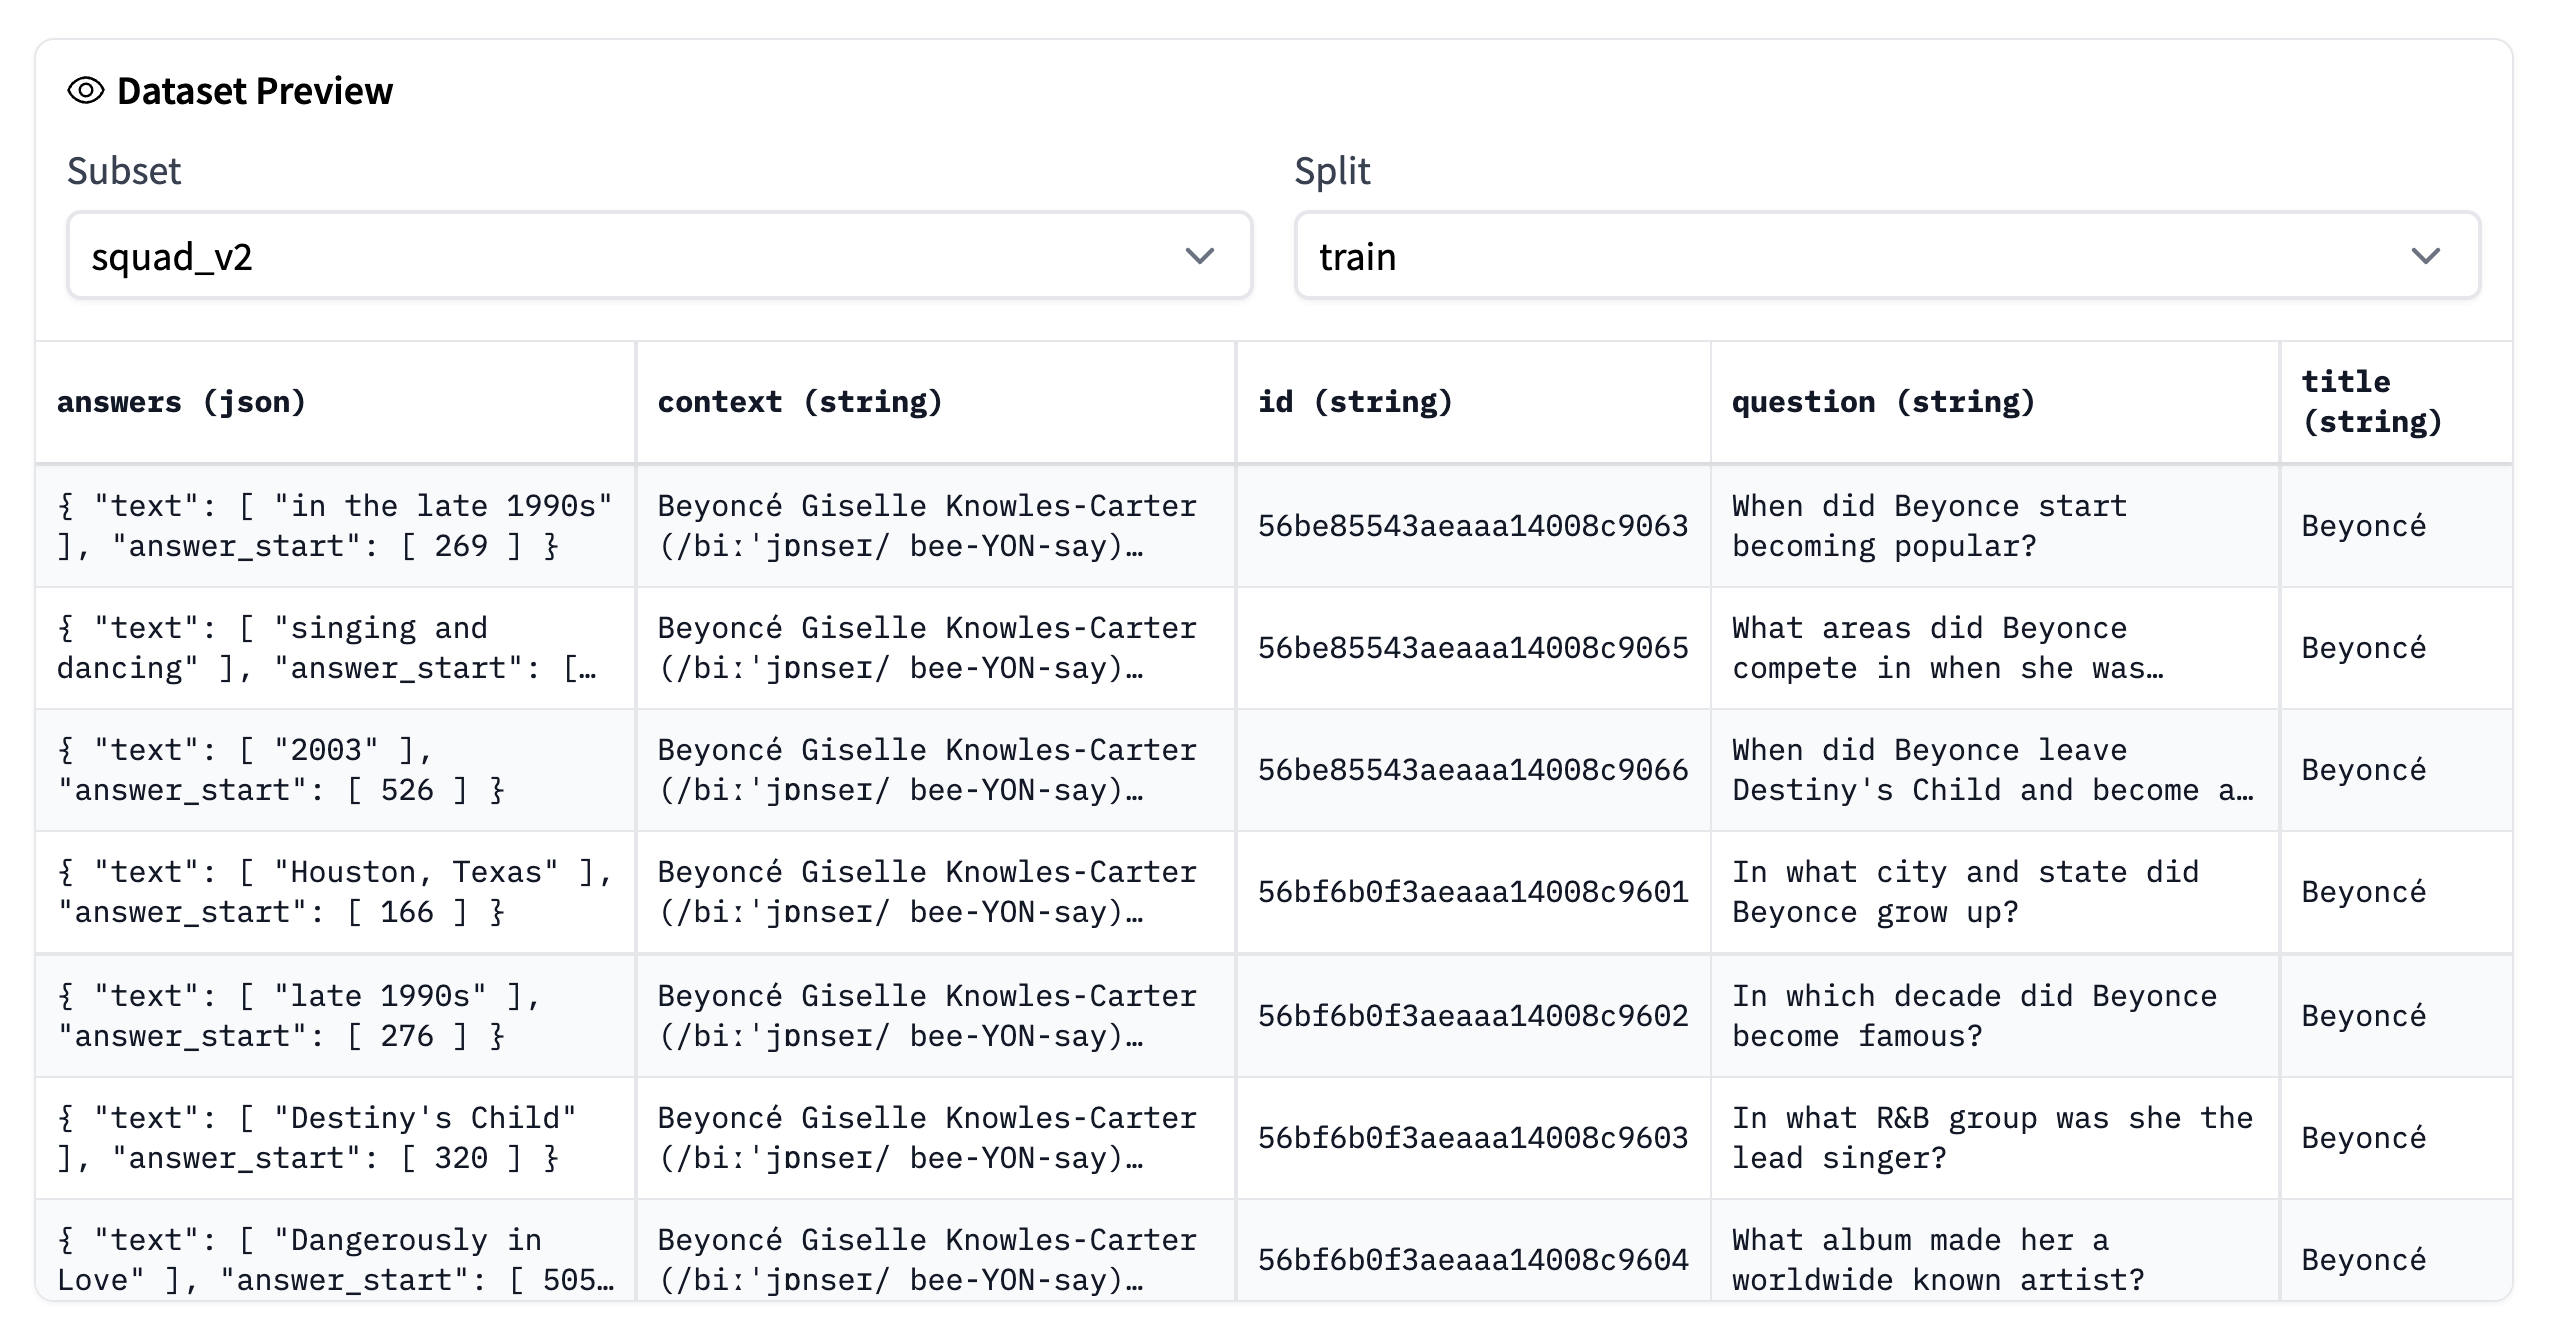Click the answer cell containing "2003"
The image size is (2554, 1334).
280,770
